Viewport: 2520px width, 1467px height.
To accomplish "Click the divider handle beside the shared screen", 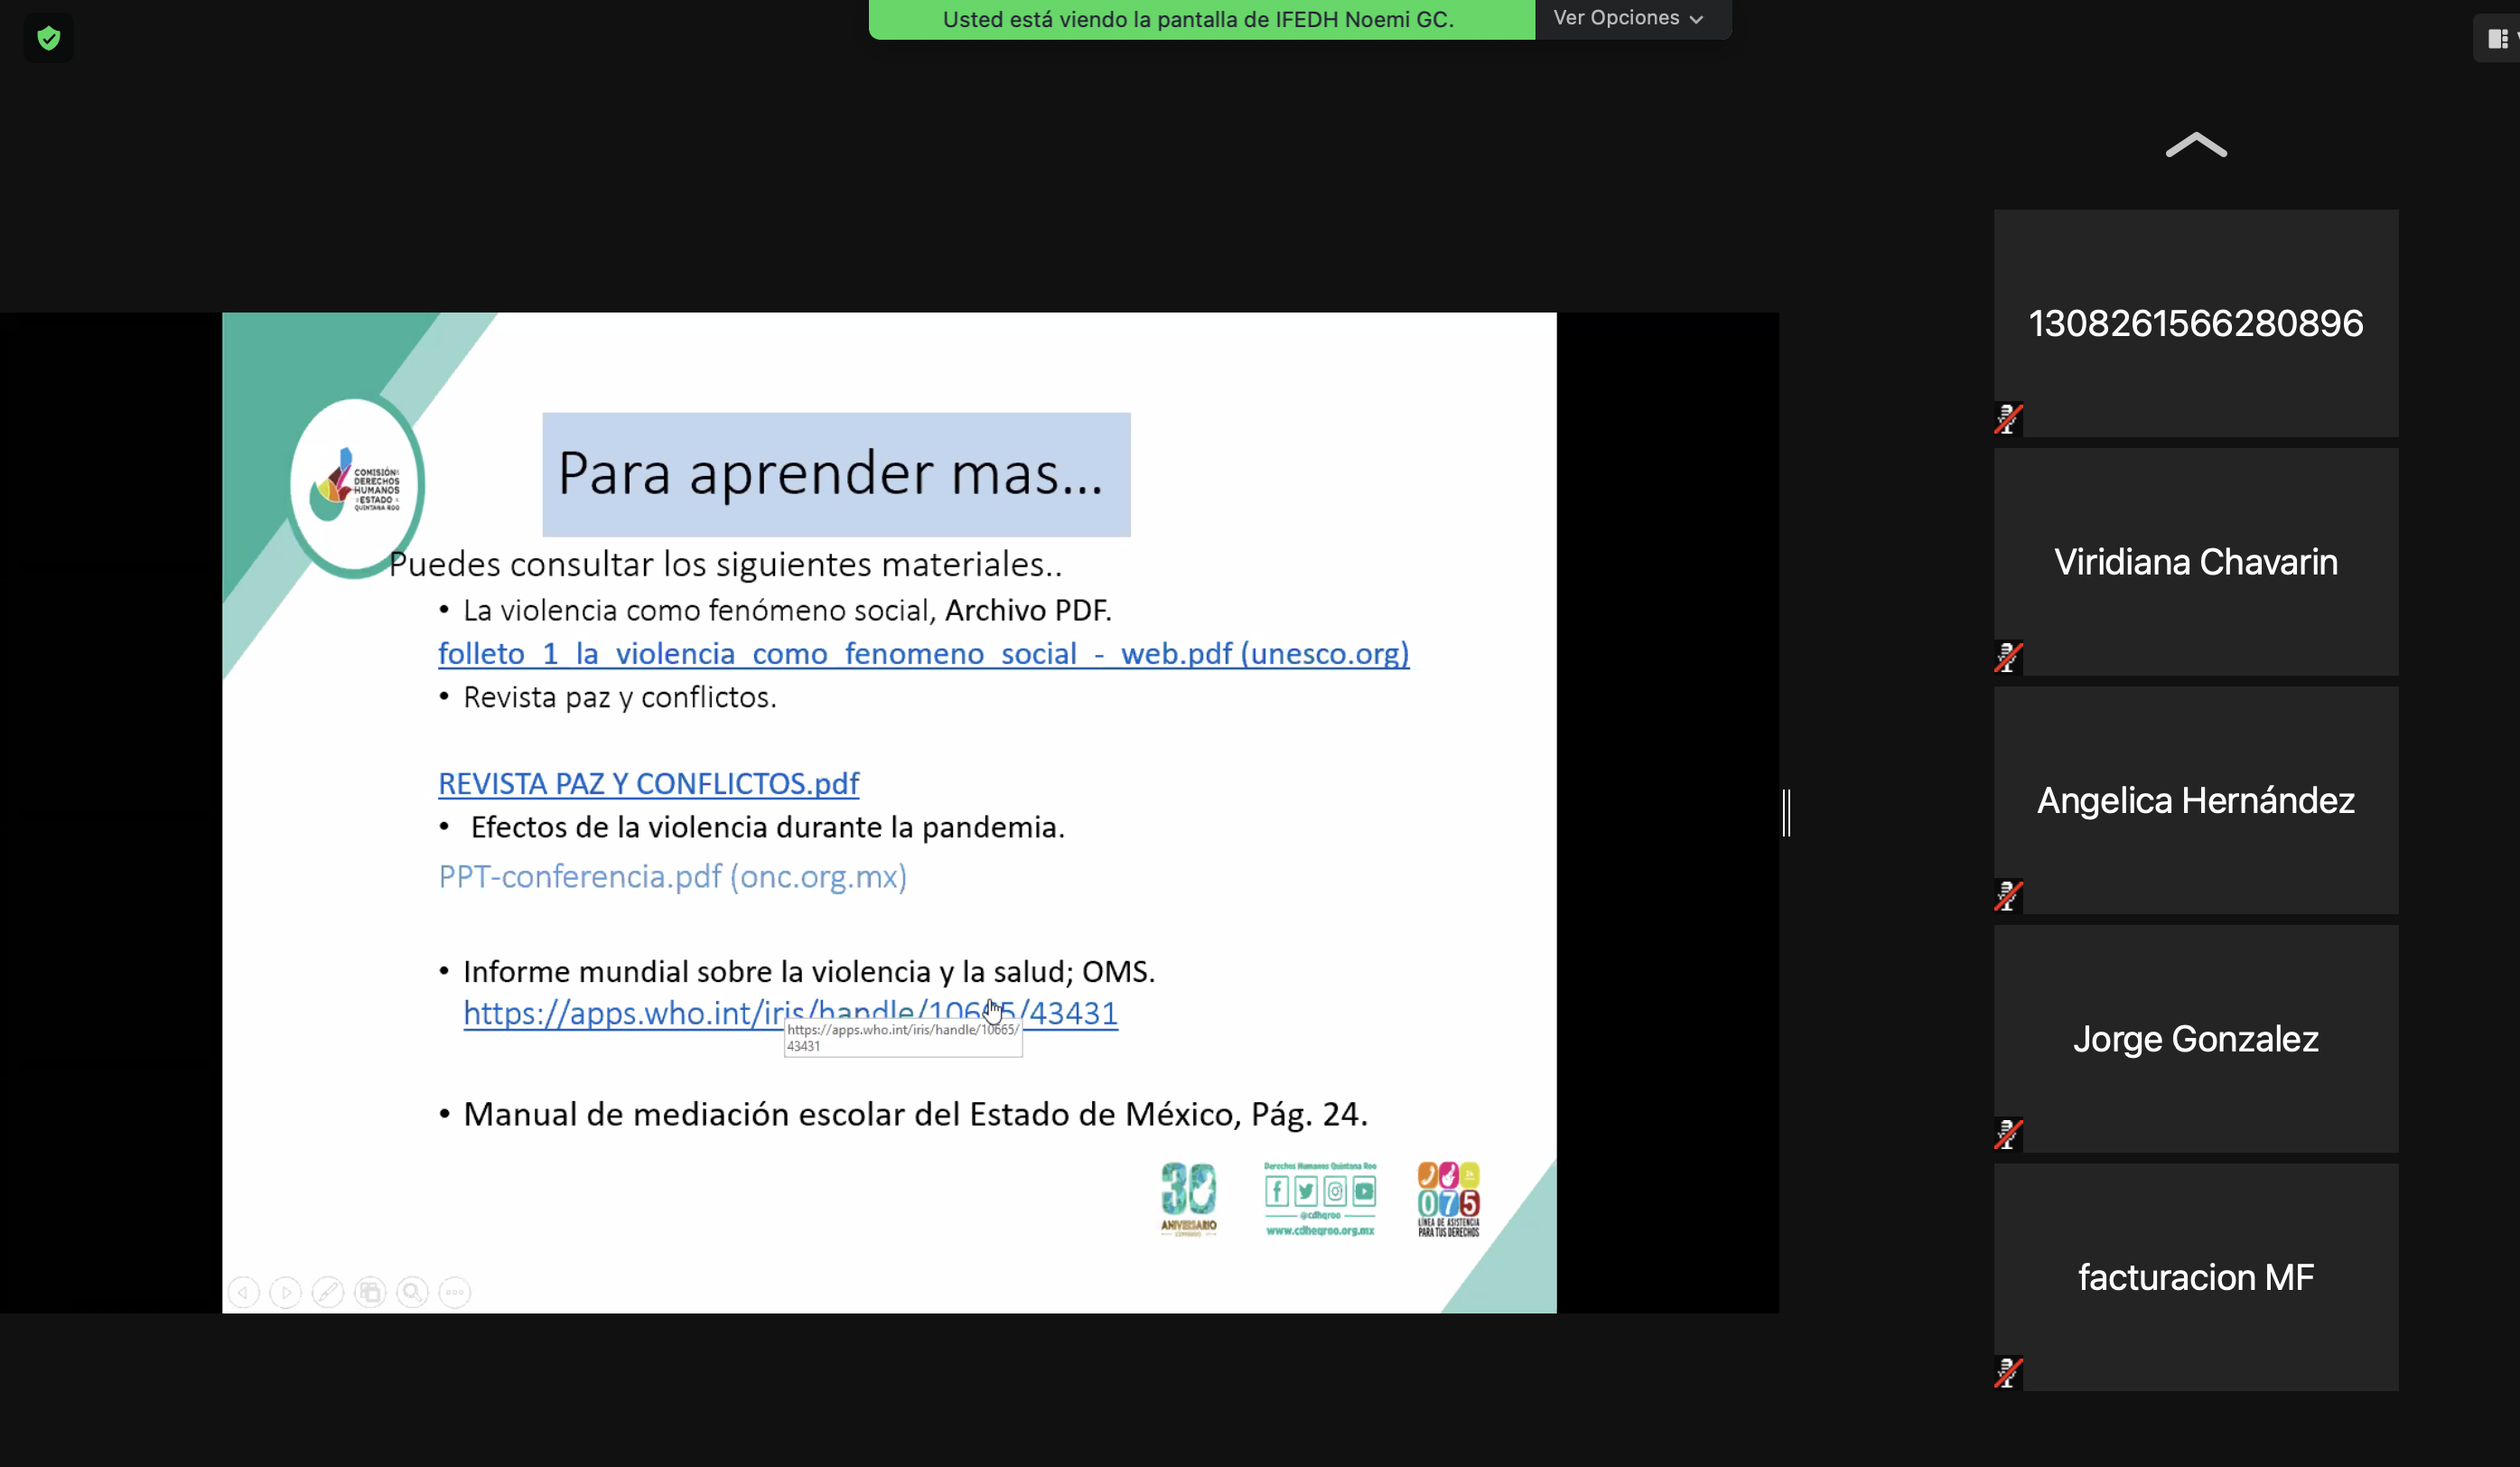I will 1786,812.
